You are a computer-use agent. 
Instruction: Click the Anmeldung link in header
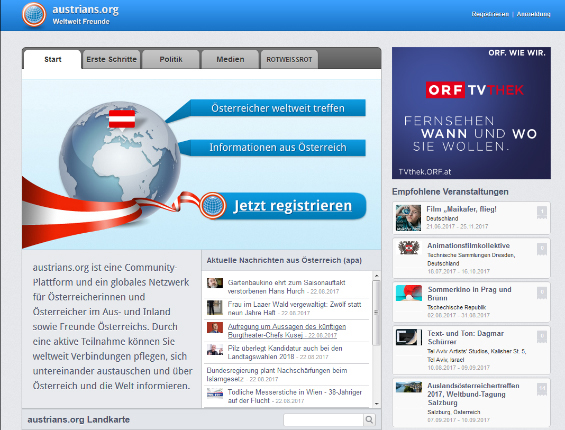(x=533, y=14)
